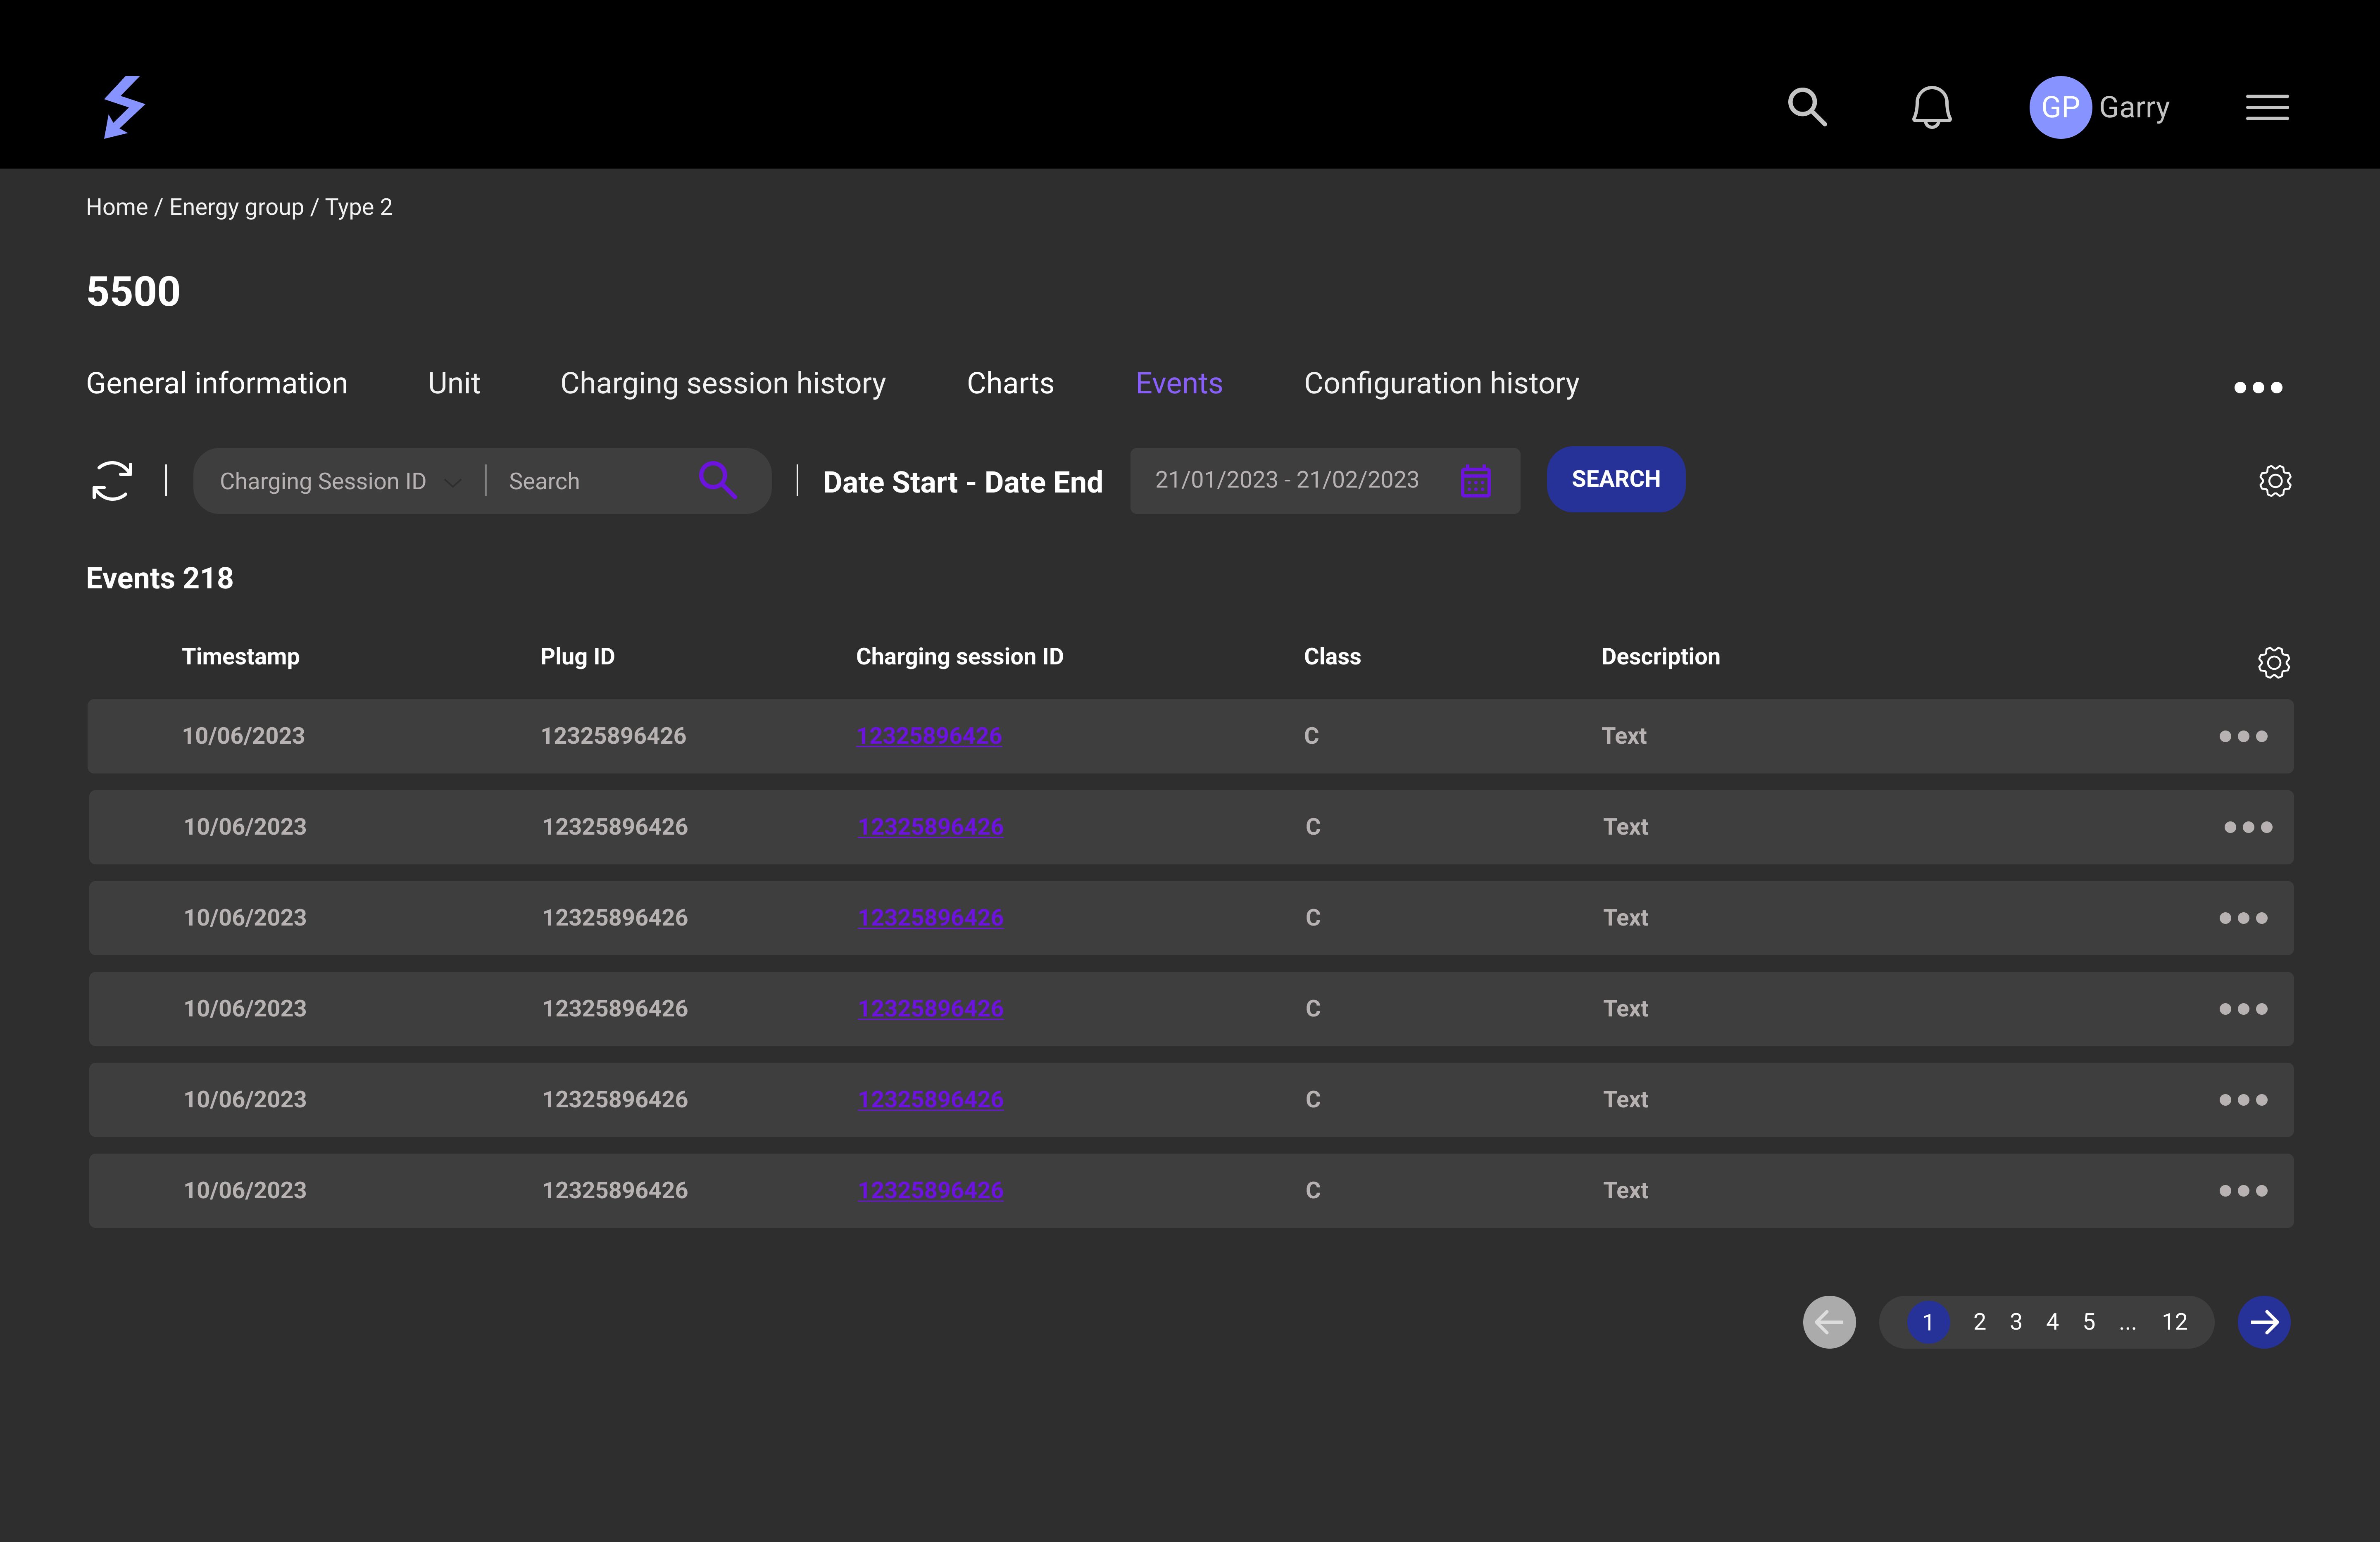
Task: Open the settings gear above the events table
Action: (2273, 662)
